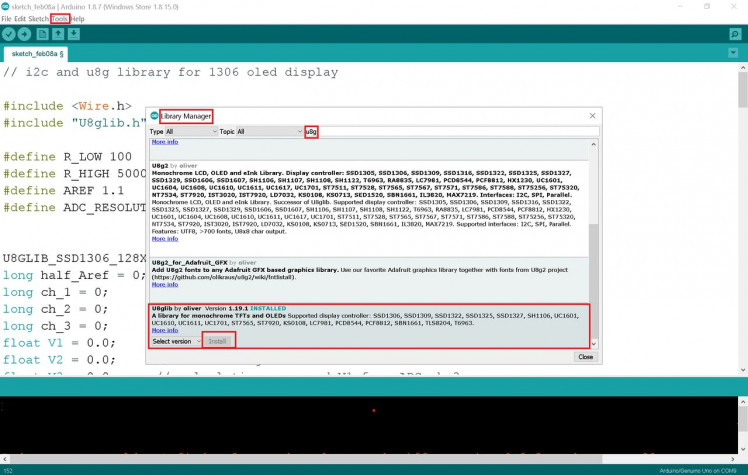This screenshot has height=475, width=748.
Task: Select the sketch_feb08a tab
Action: 36,54
